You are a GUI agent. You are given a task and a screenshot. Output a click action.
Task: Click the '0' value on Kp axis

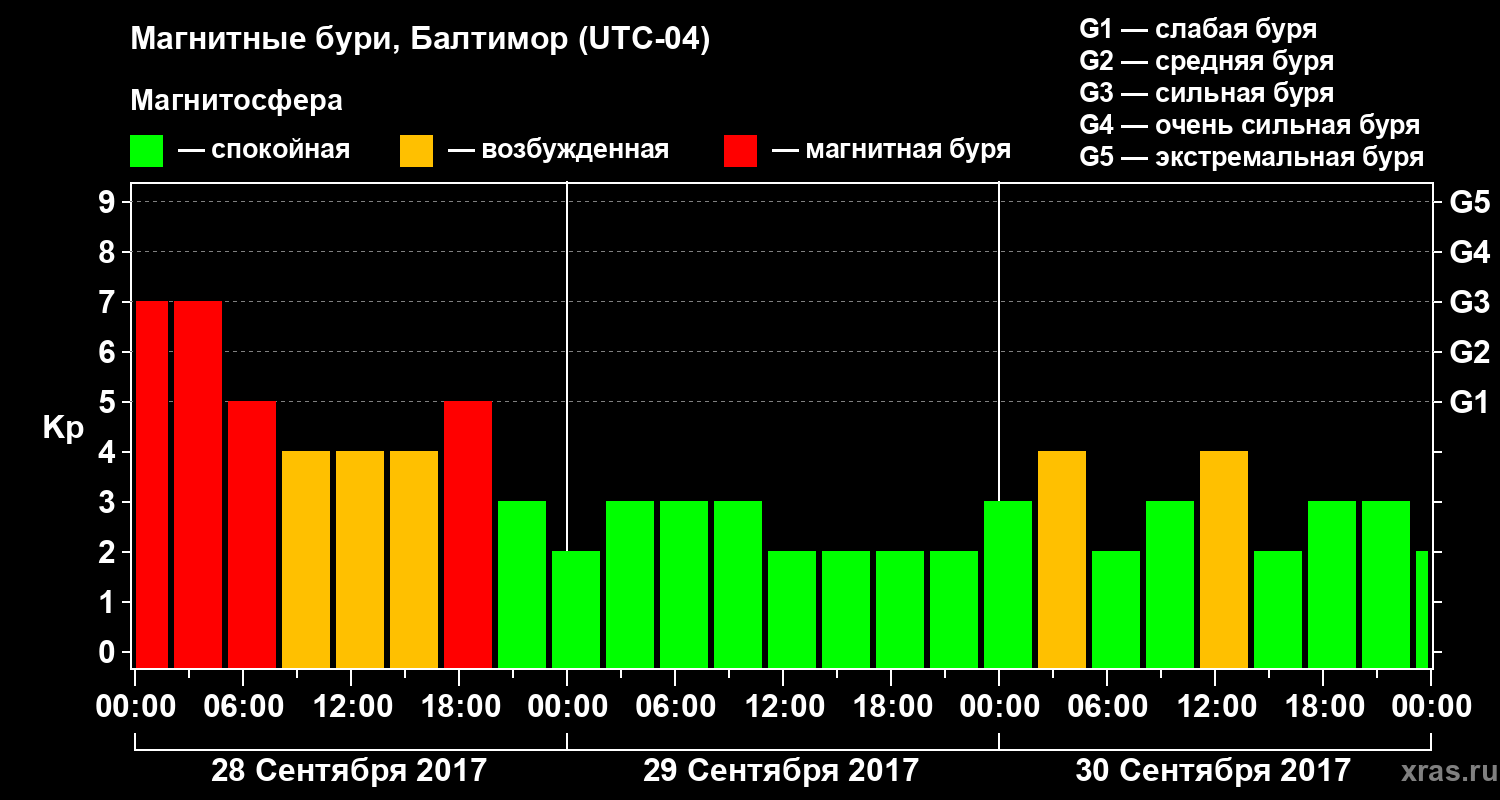pos(109,652)
